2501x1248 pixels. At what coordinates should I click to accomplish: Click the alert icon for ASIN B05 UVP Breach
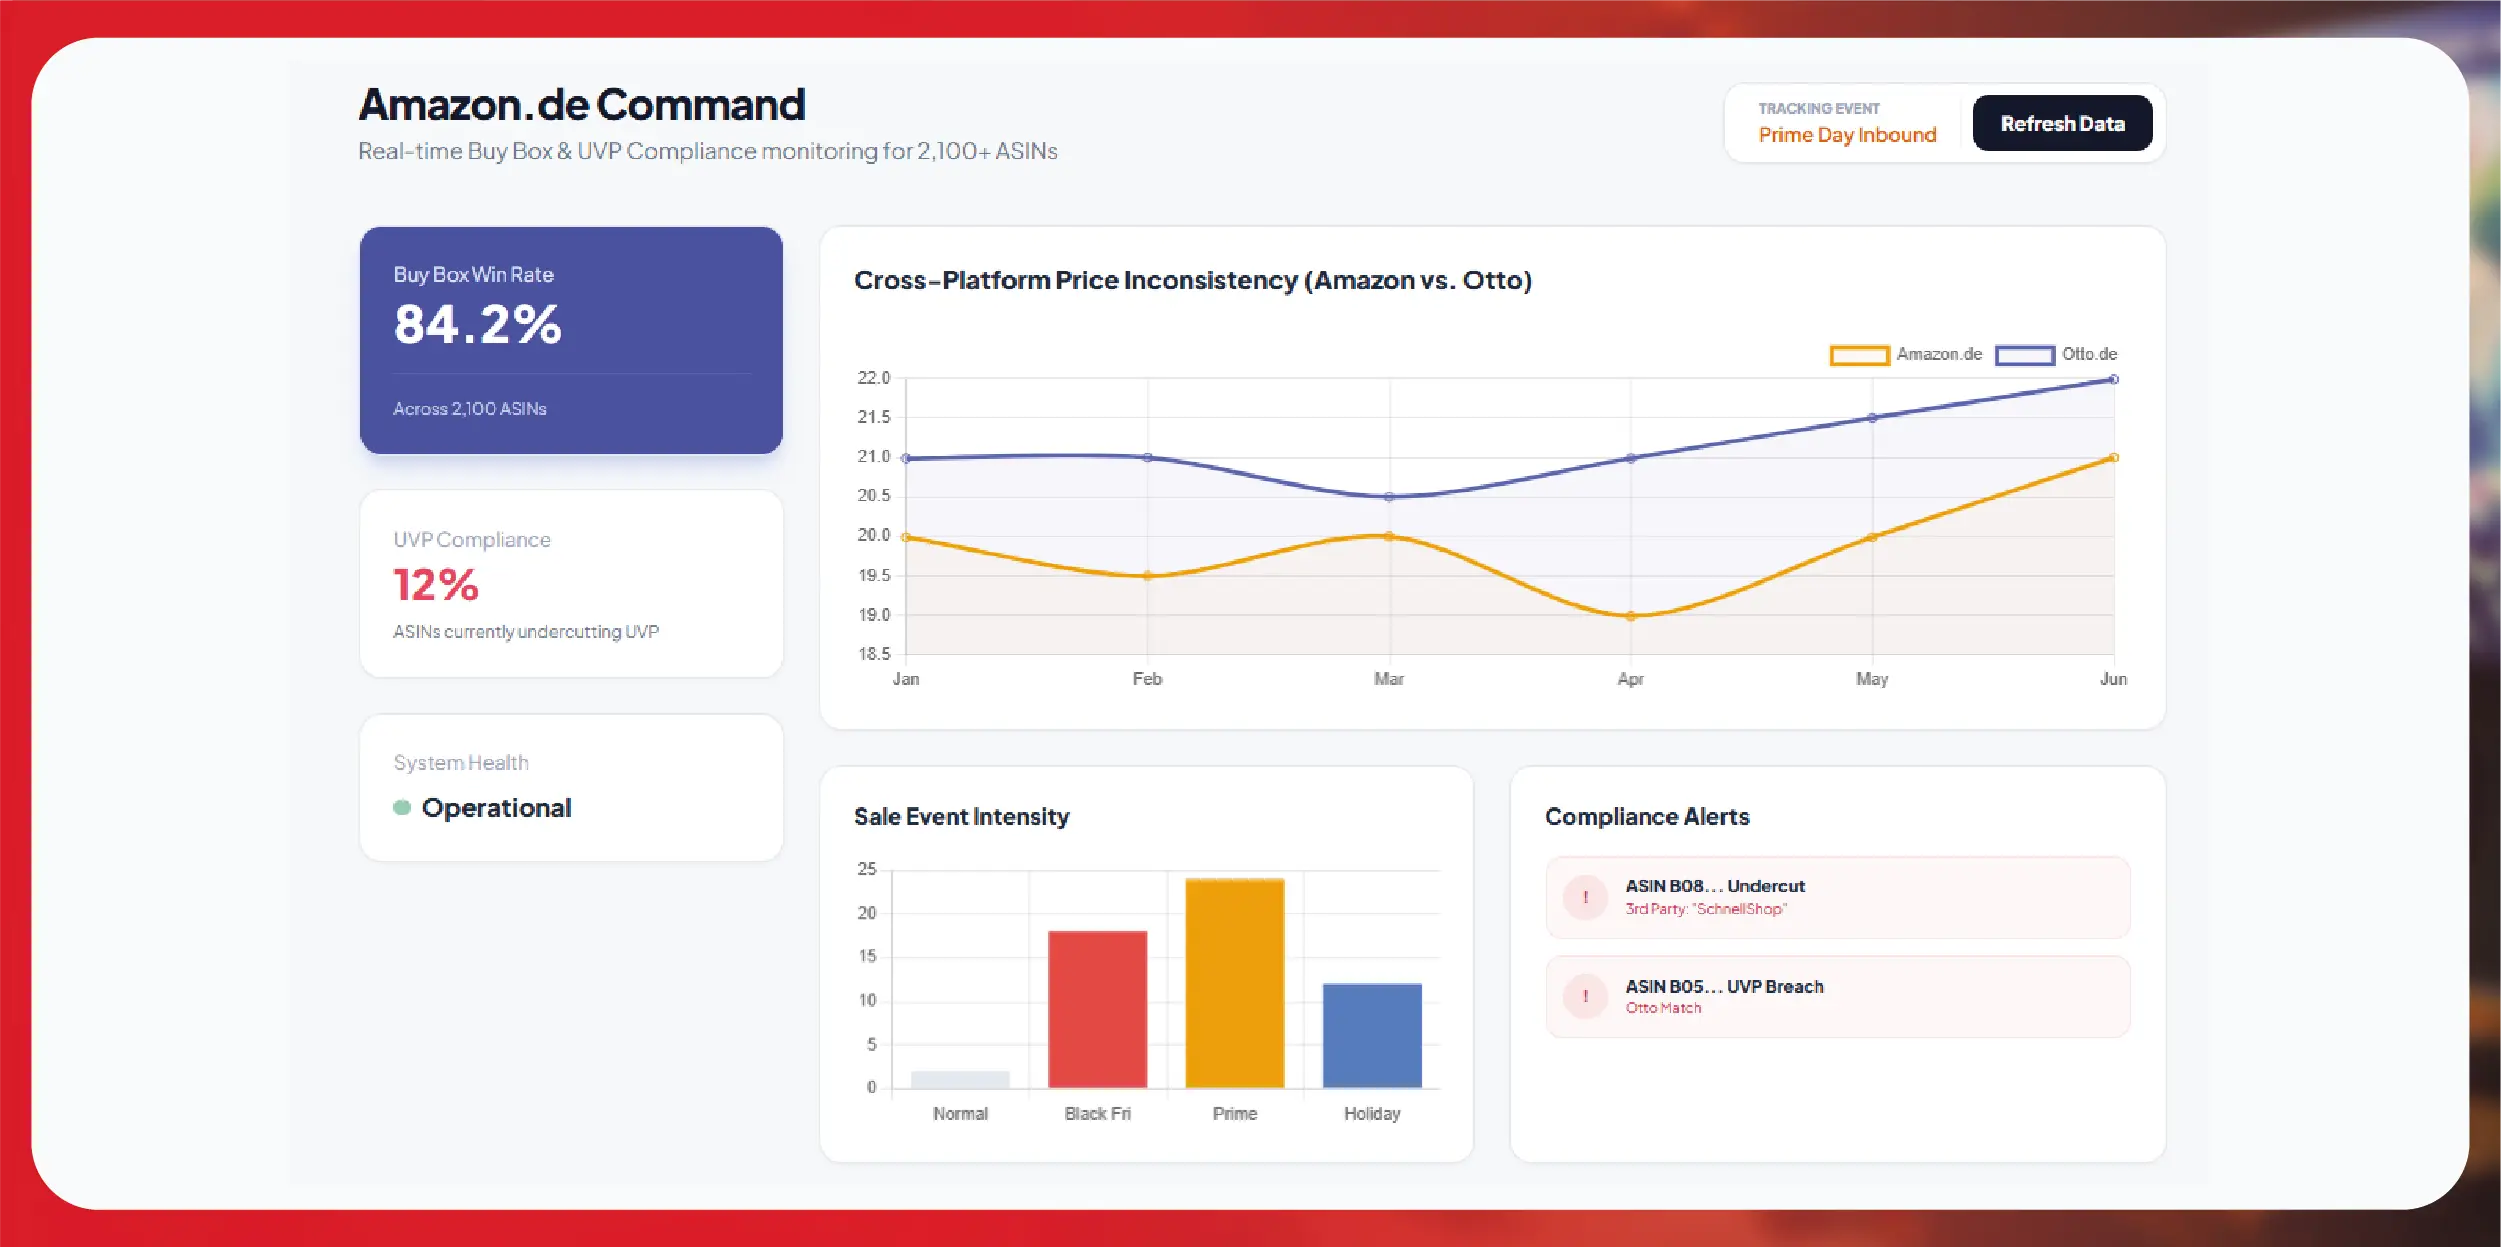1585,996
